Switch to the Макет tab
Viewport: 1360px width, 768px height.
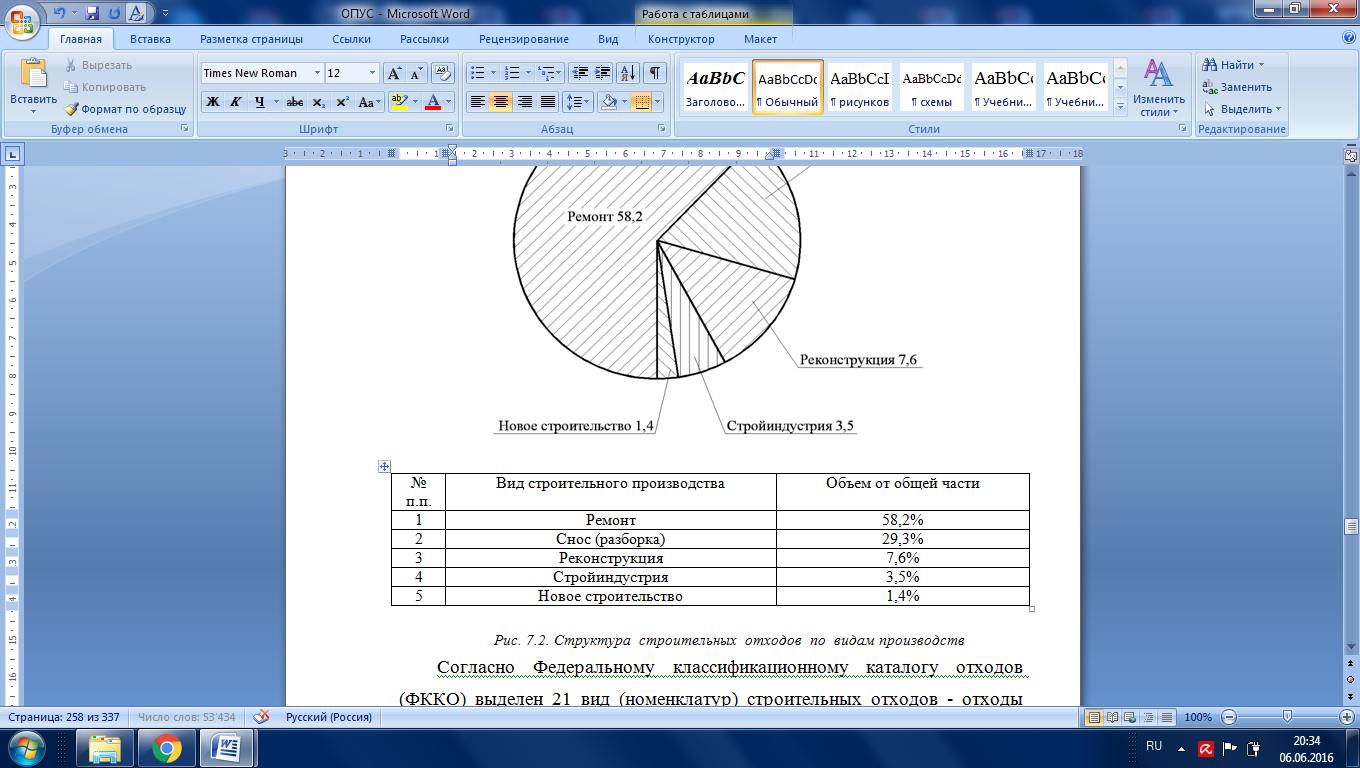pos(760,39)
